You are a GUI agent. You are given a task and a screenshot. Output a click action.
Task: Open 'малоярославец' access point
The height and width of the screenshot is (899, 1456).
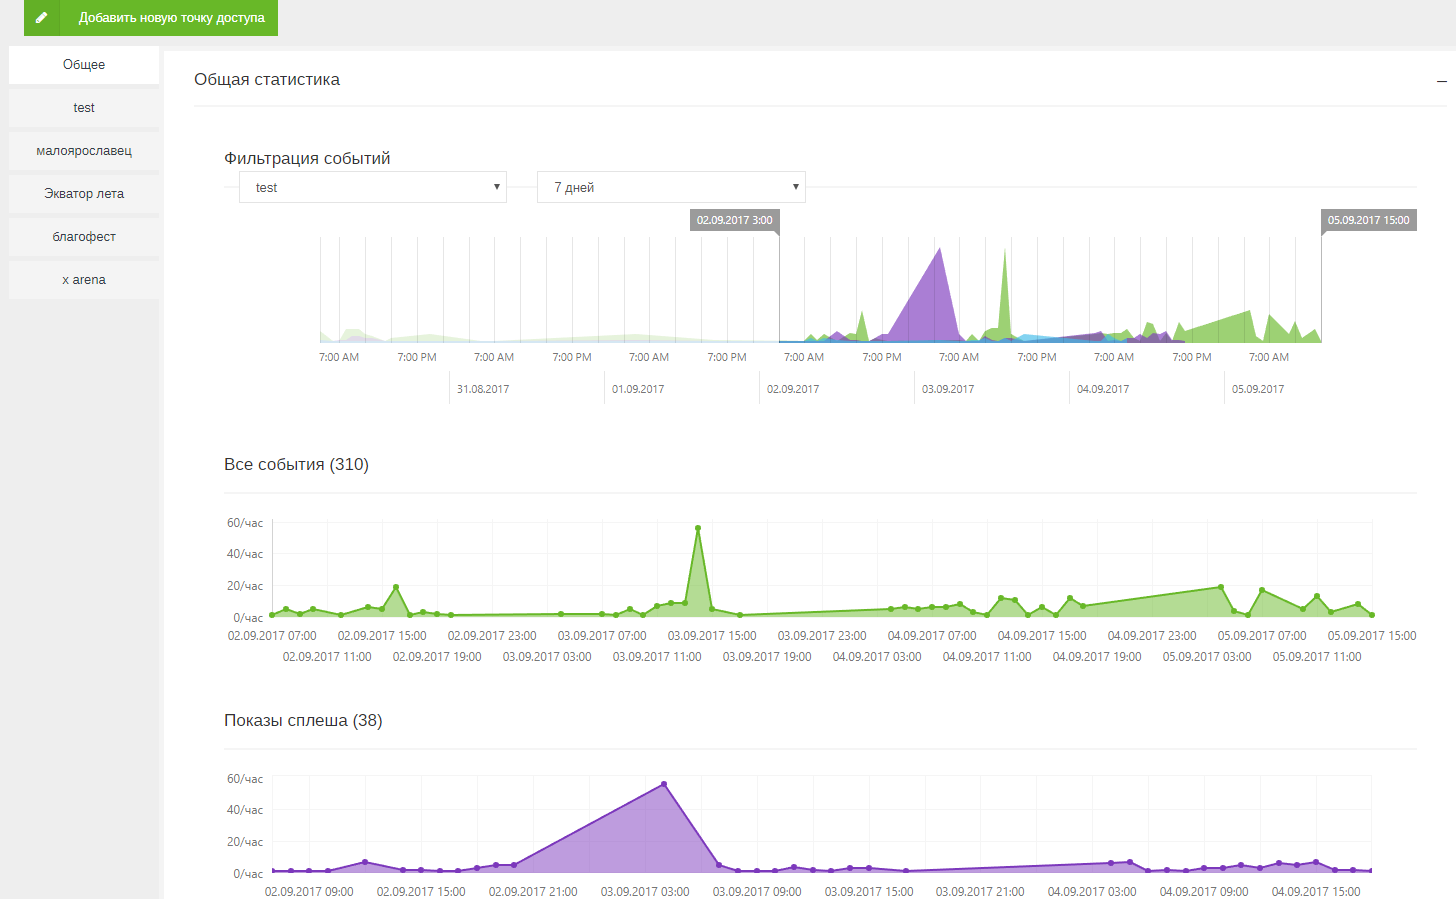point(84,151)
